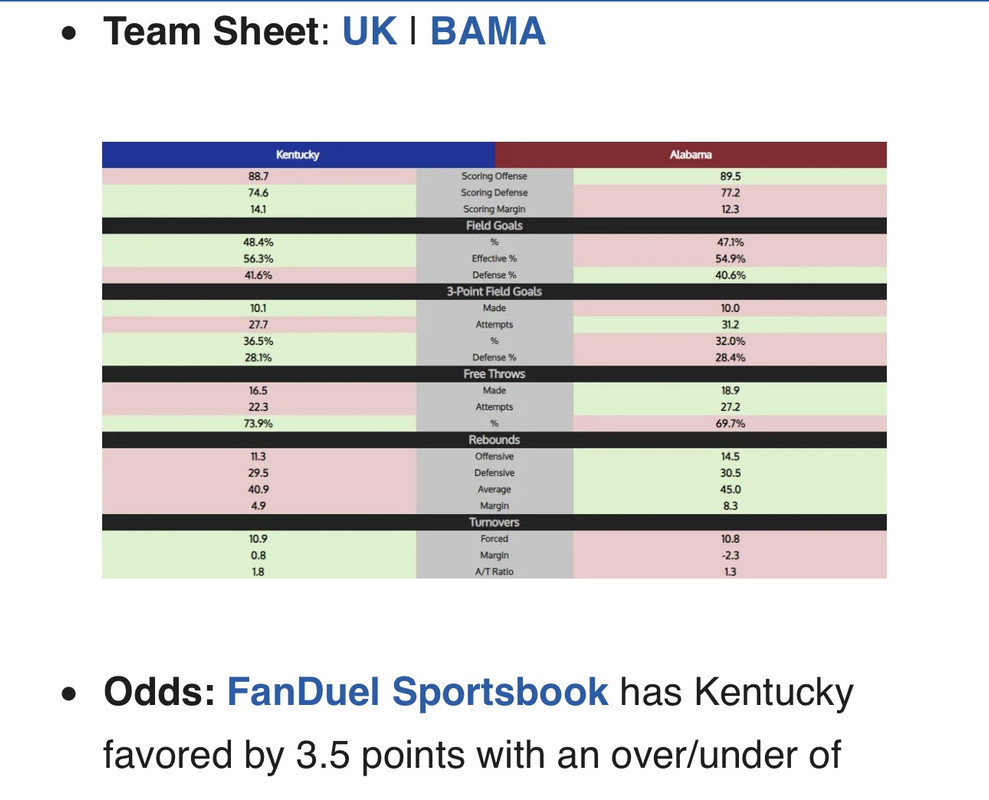This screenshot has height=800, width=989.
Task: Click the Alabama crimson header cell
Action: pyautogui.click(x=691, y=155)
